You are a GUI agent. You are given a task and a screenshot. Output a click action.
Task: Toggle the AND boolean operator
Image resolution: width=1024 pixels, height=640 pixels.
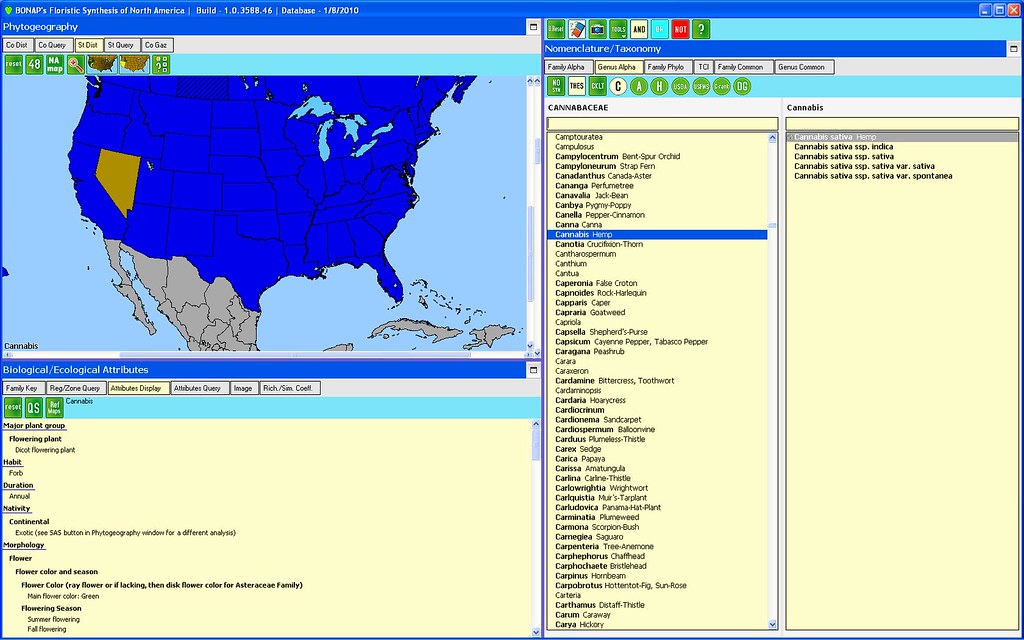pyautogui.click(x=639, y=29)
